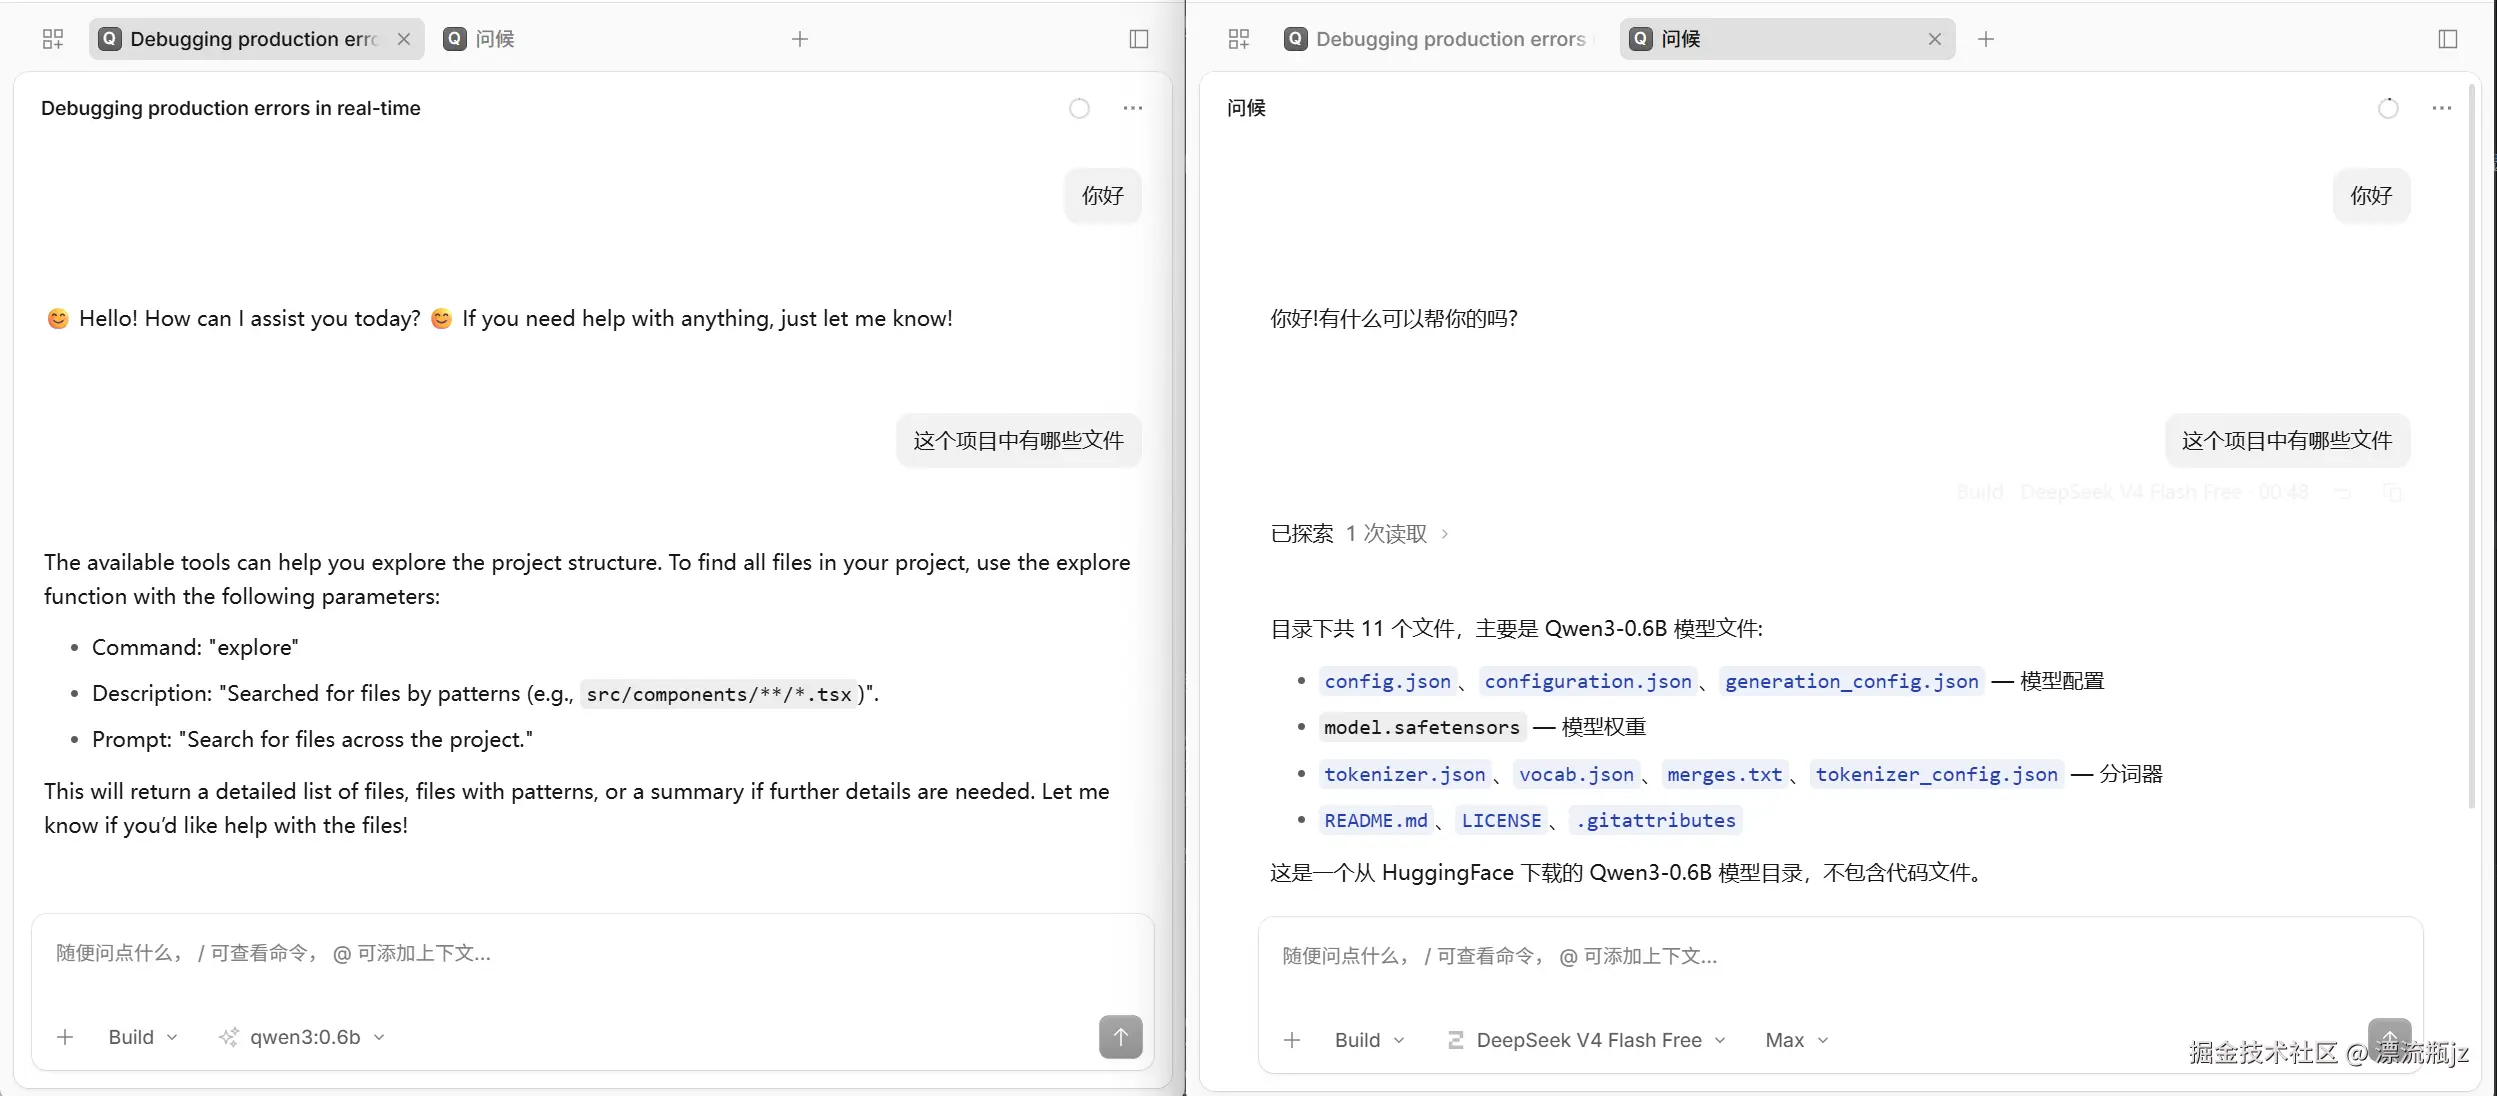Click the Prompt: "Search for files across the project." line
Screen dimensions: 2497x1096
312,739
